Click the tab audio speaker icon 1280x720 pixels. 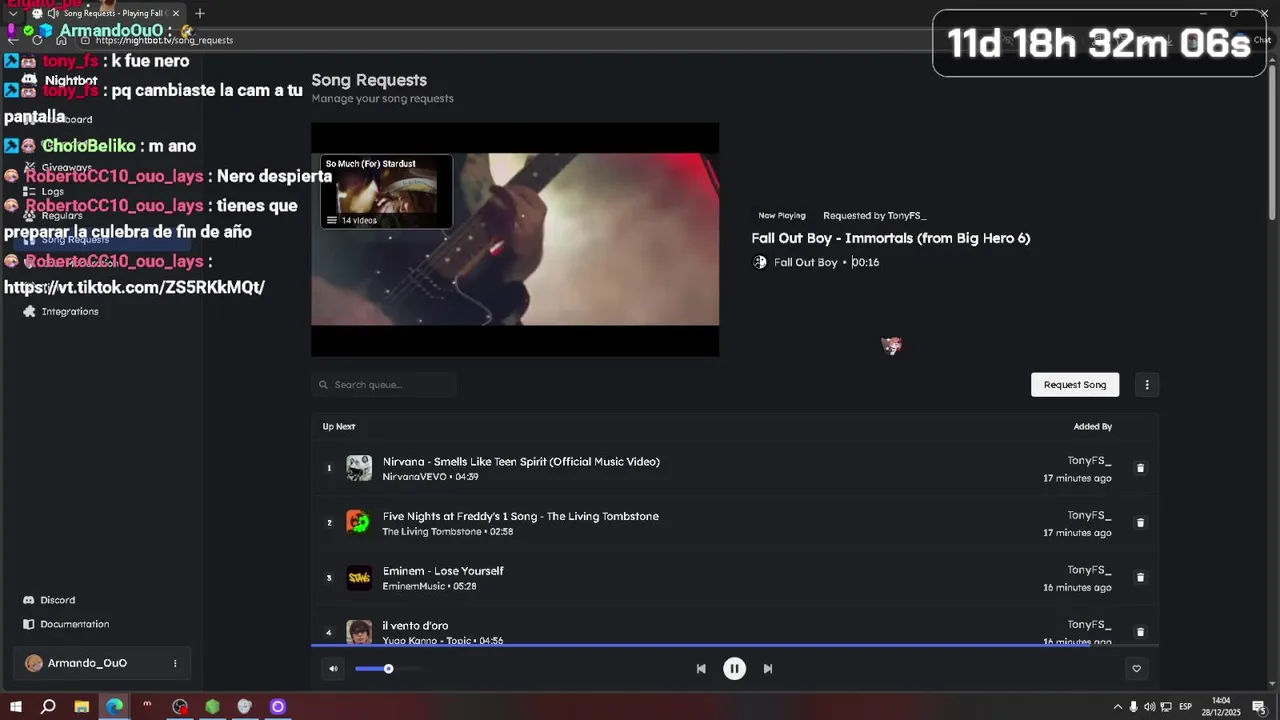click(x=52, y=13)
